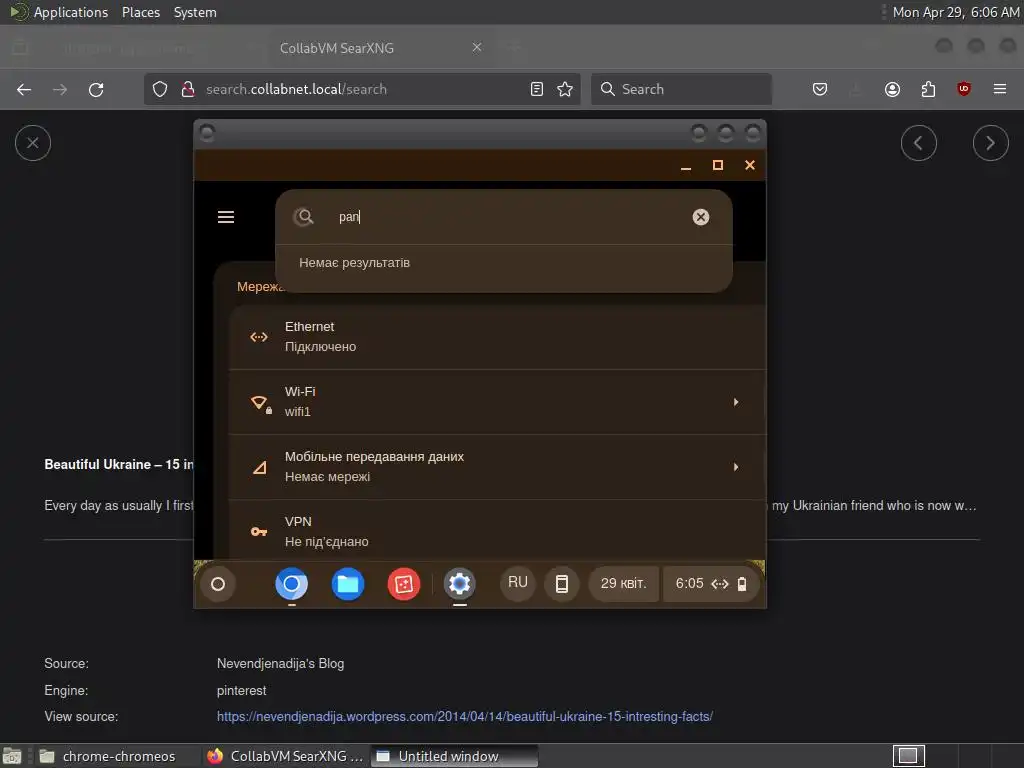Close the CollabVM SearXNG tab
Image resolution: width=1024 pixels, height=768 pixels.
tap(477, 48)
